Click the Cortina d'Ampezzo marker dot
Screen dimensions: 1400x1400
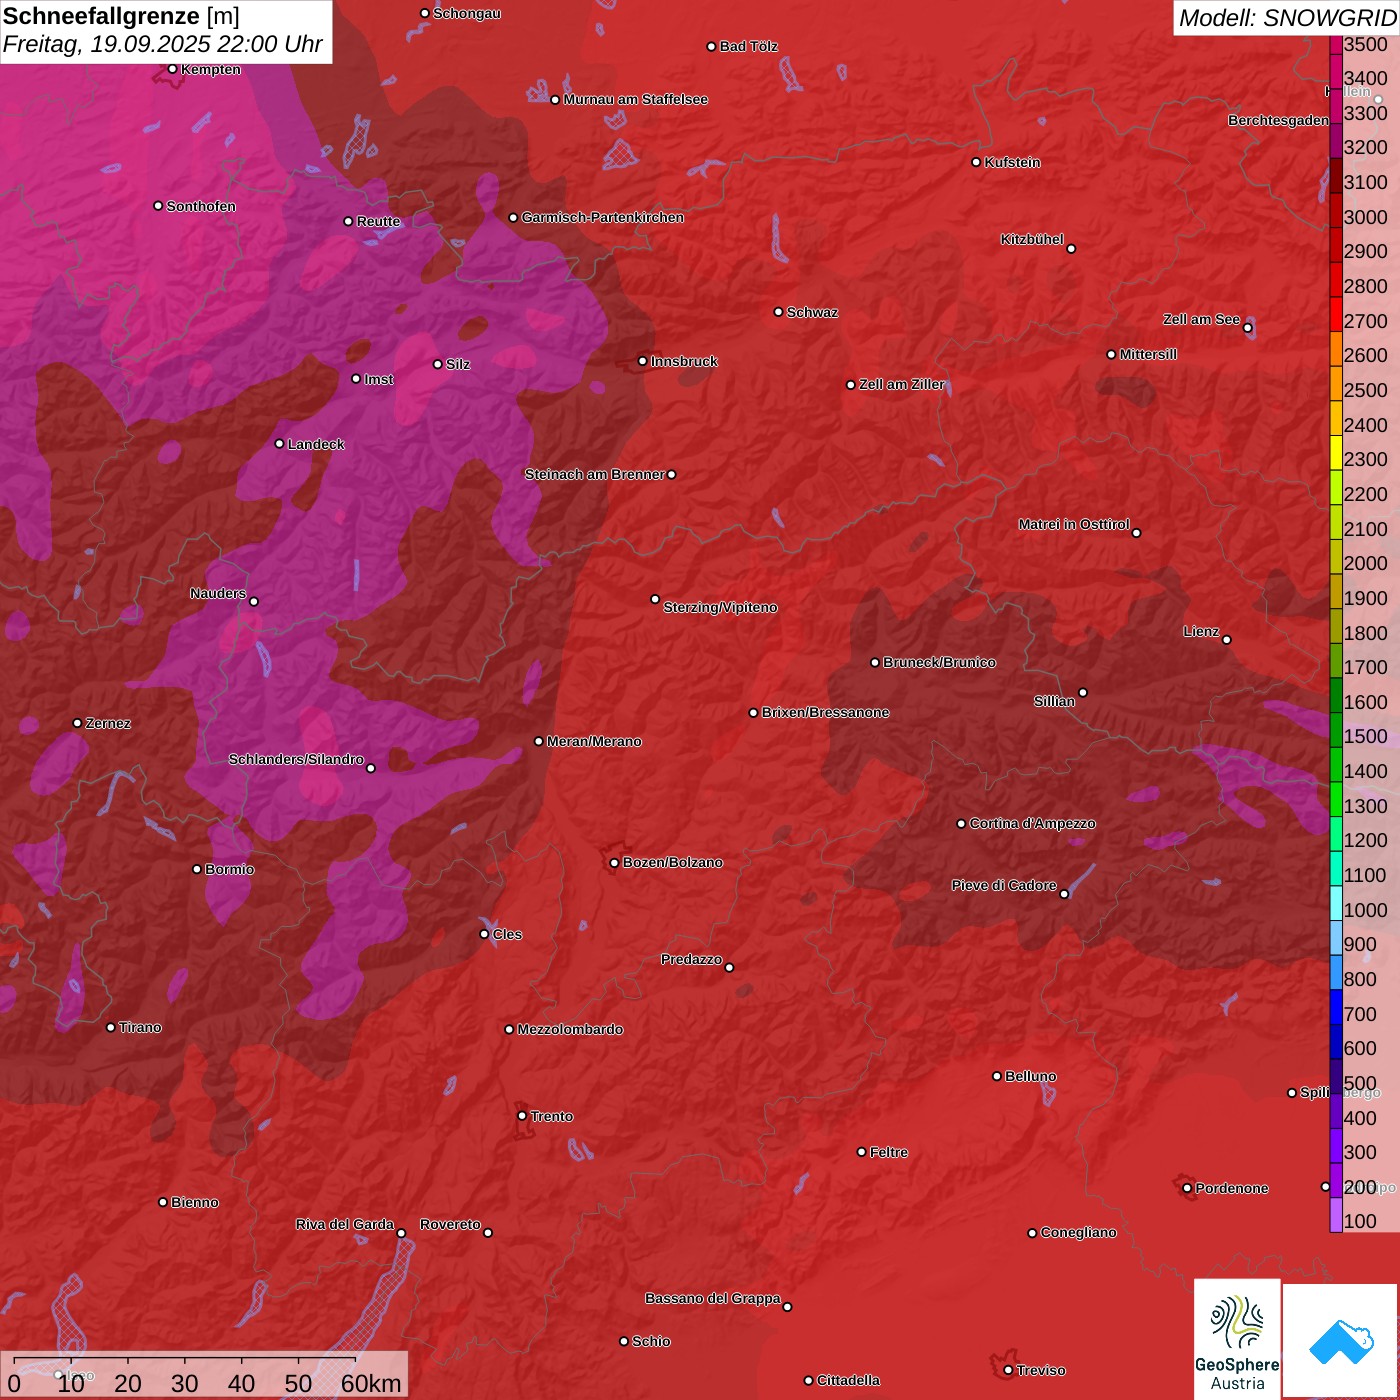pos(962,824)
